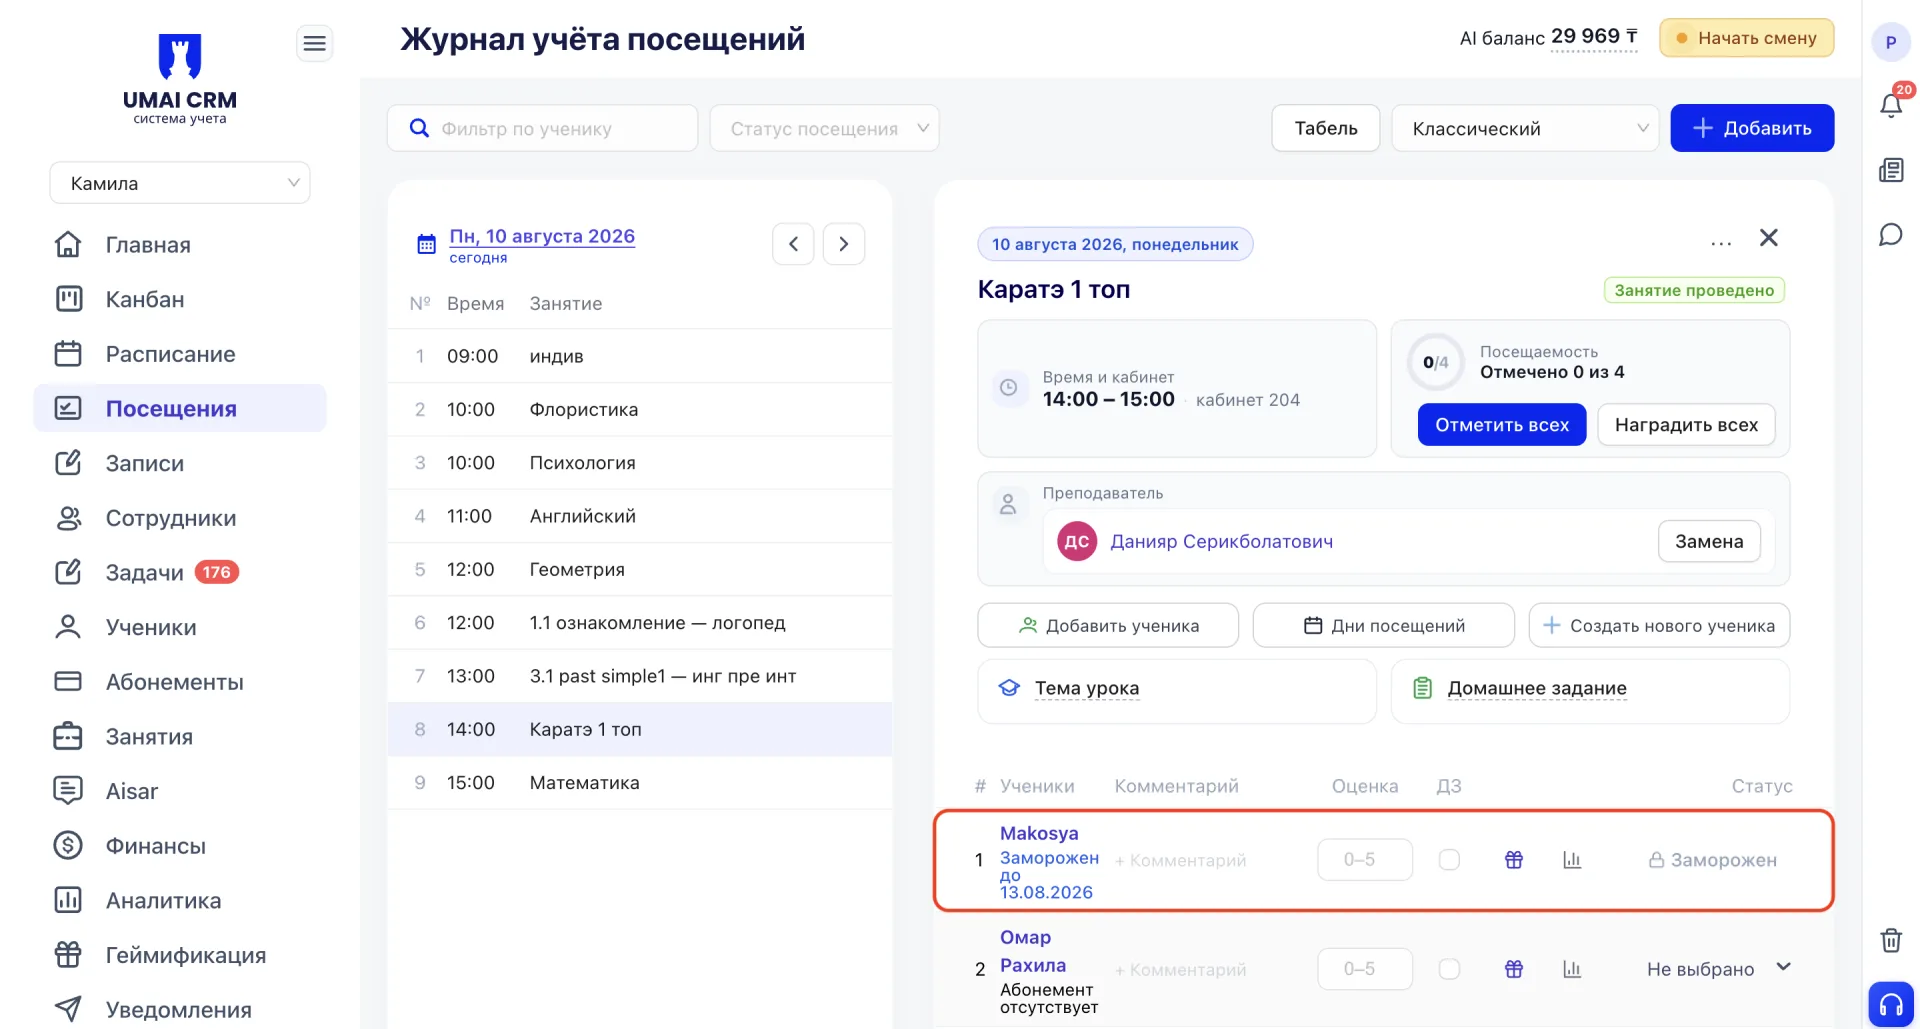The width and height of the screenshot is (1920, 1029).
Task: Click Добавить ученика button
Action: pyautogui.click(x=1108, y=625)
